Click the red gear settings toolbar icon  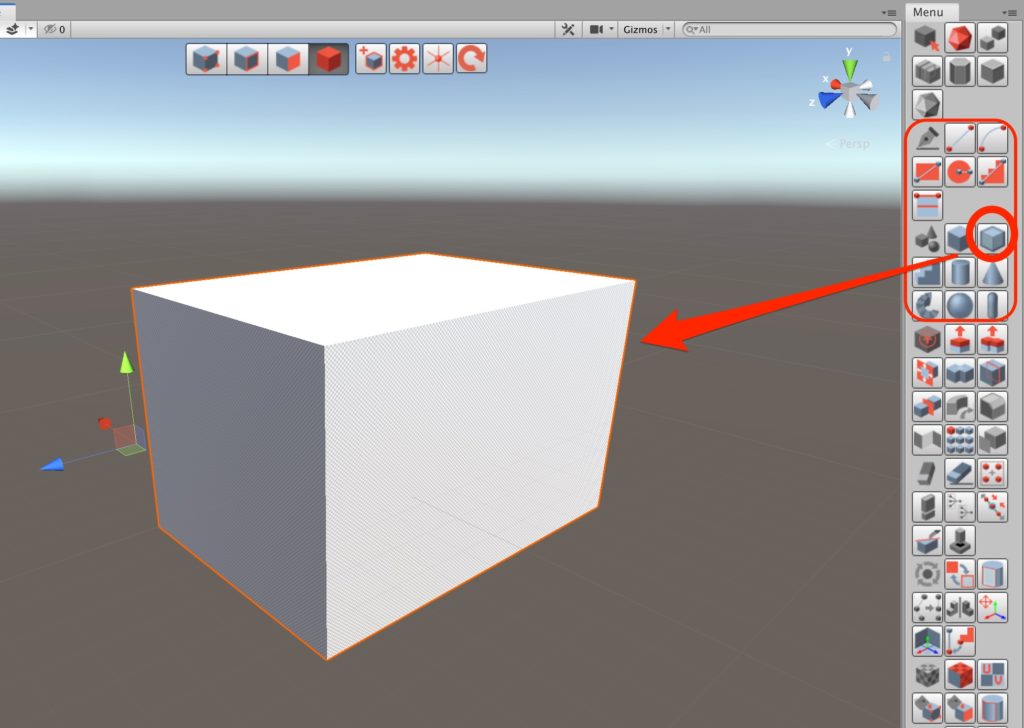pos(404,59)
